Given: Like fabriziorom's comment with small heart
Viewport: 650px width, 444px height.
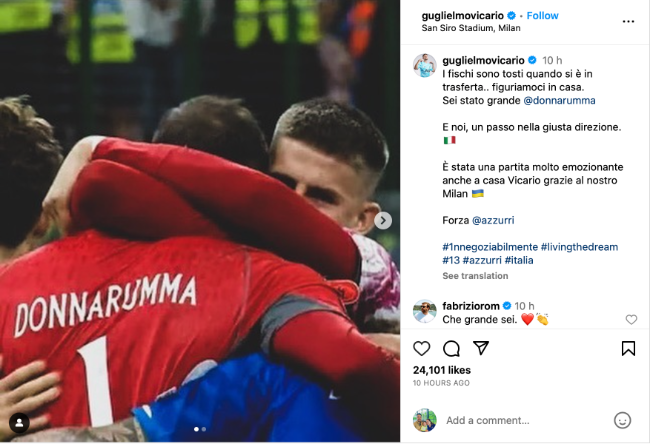Looking at the screenshot, I should click(x=631, y=319).
